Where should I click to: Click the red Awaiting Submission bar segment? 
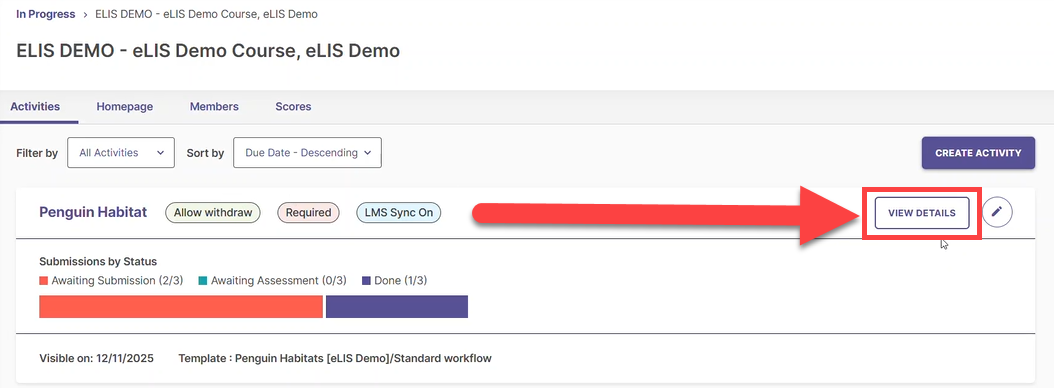coord(181,307)
